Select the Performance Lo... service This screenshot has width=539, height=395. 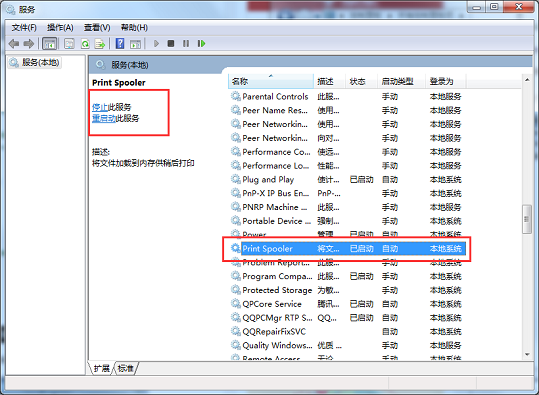click(x=347, y=166)
